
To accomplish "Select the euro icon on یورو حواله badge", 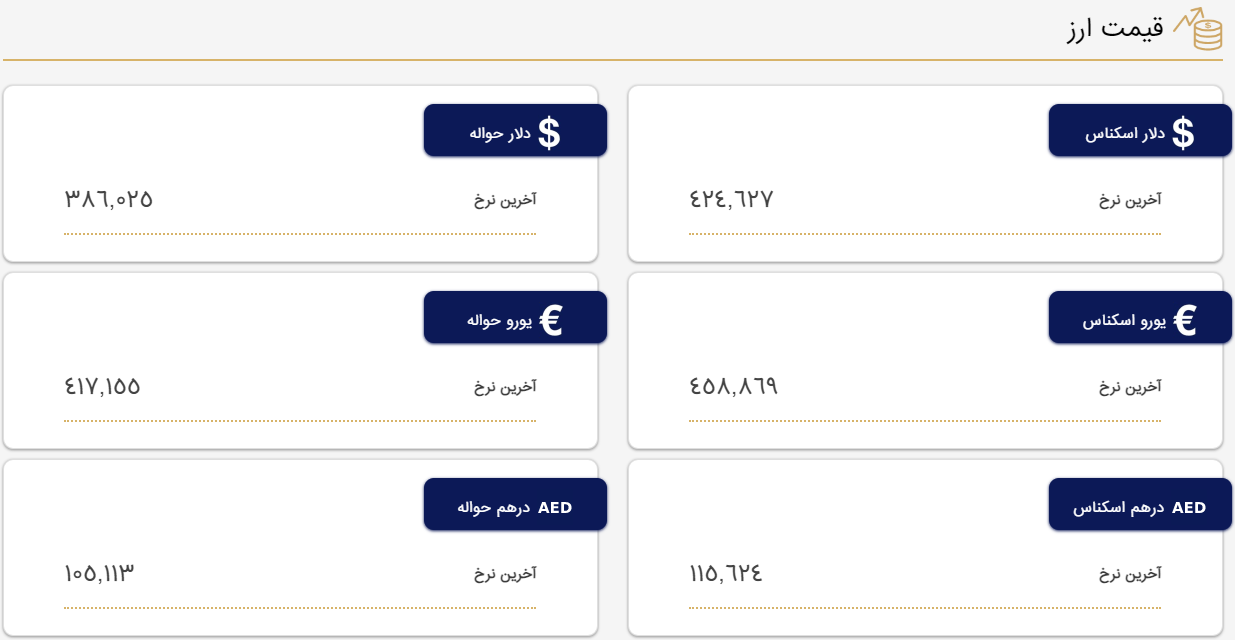I will pyautogui.click(x=549, y=317).
